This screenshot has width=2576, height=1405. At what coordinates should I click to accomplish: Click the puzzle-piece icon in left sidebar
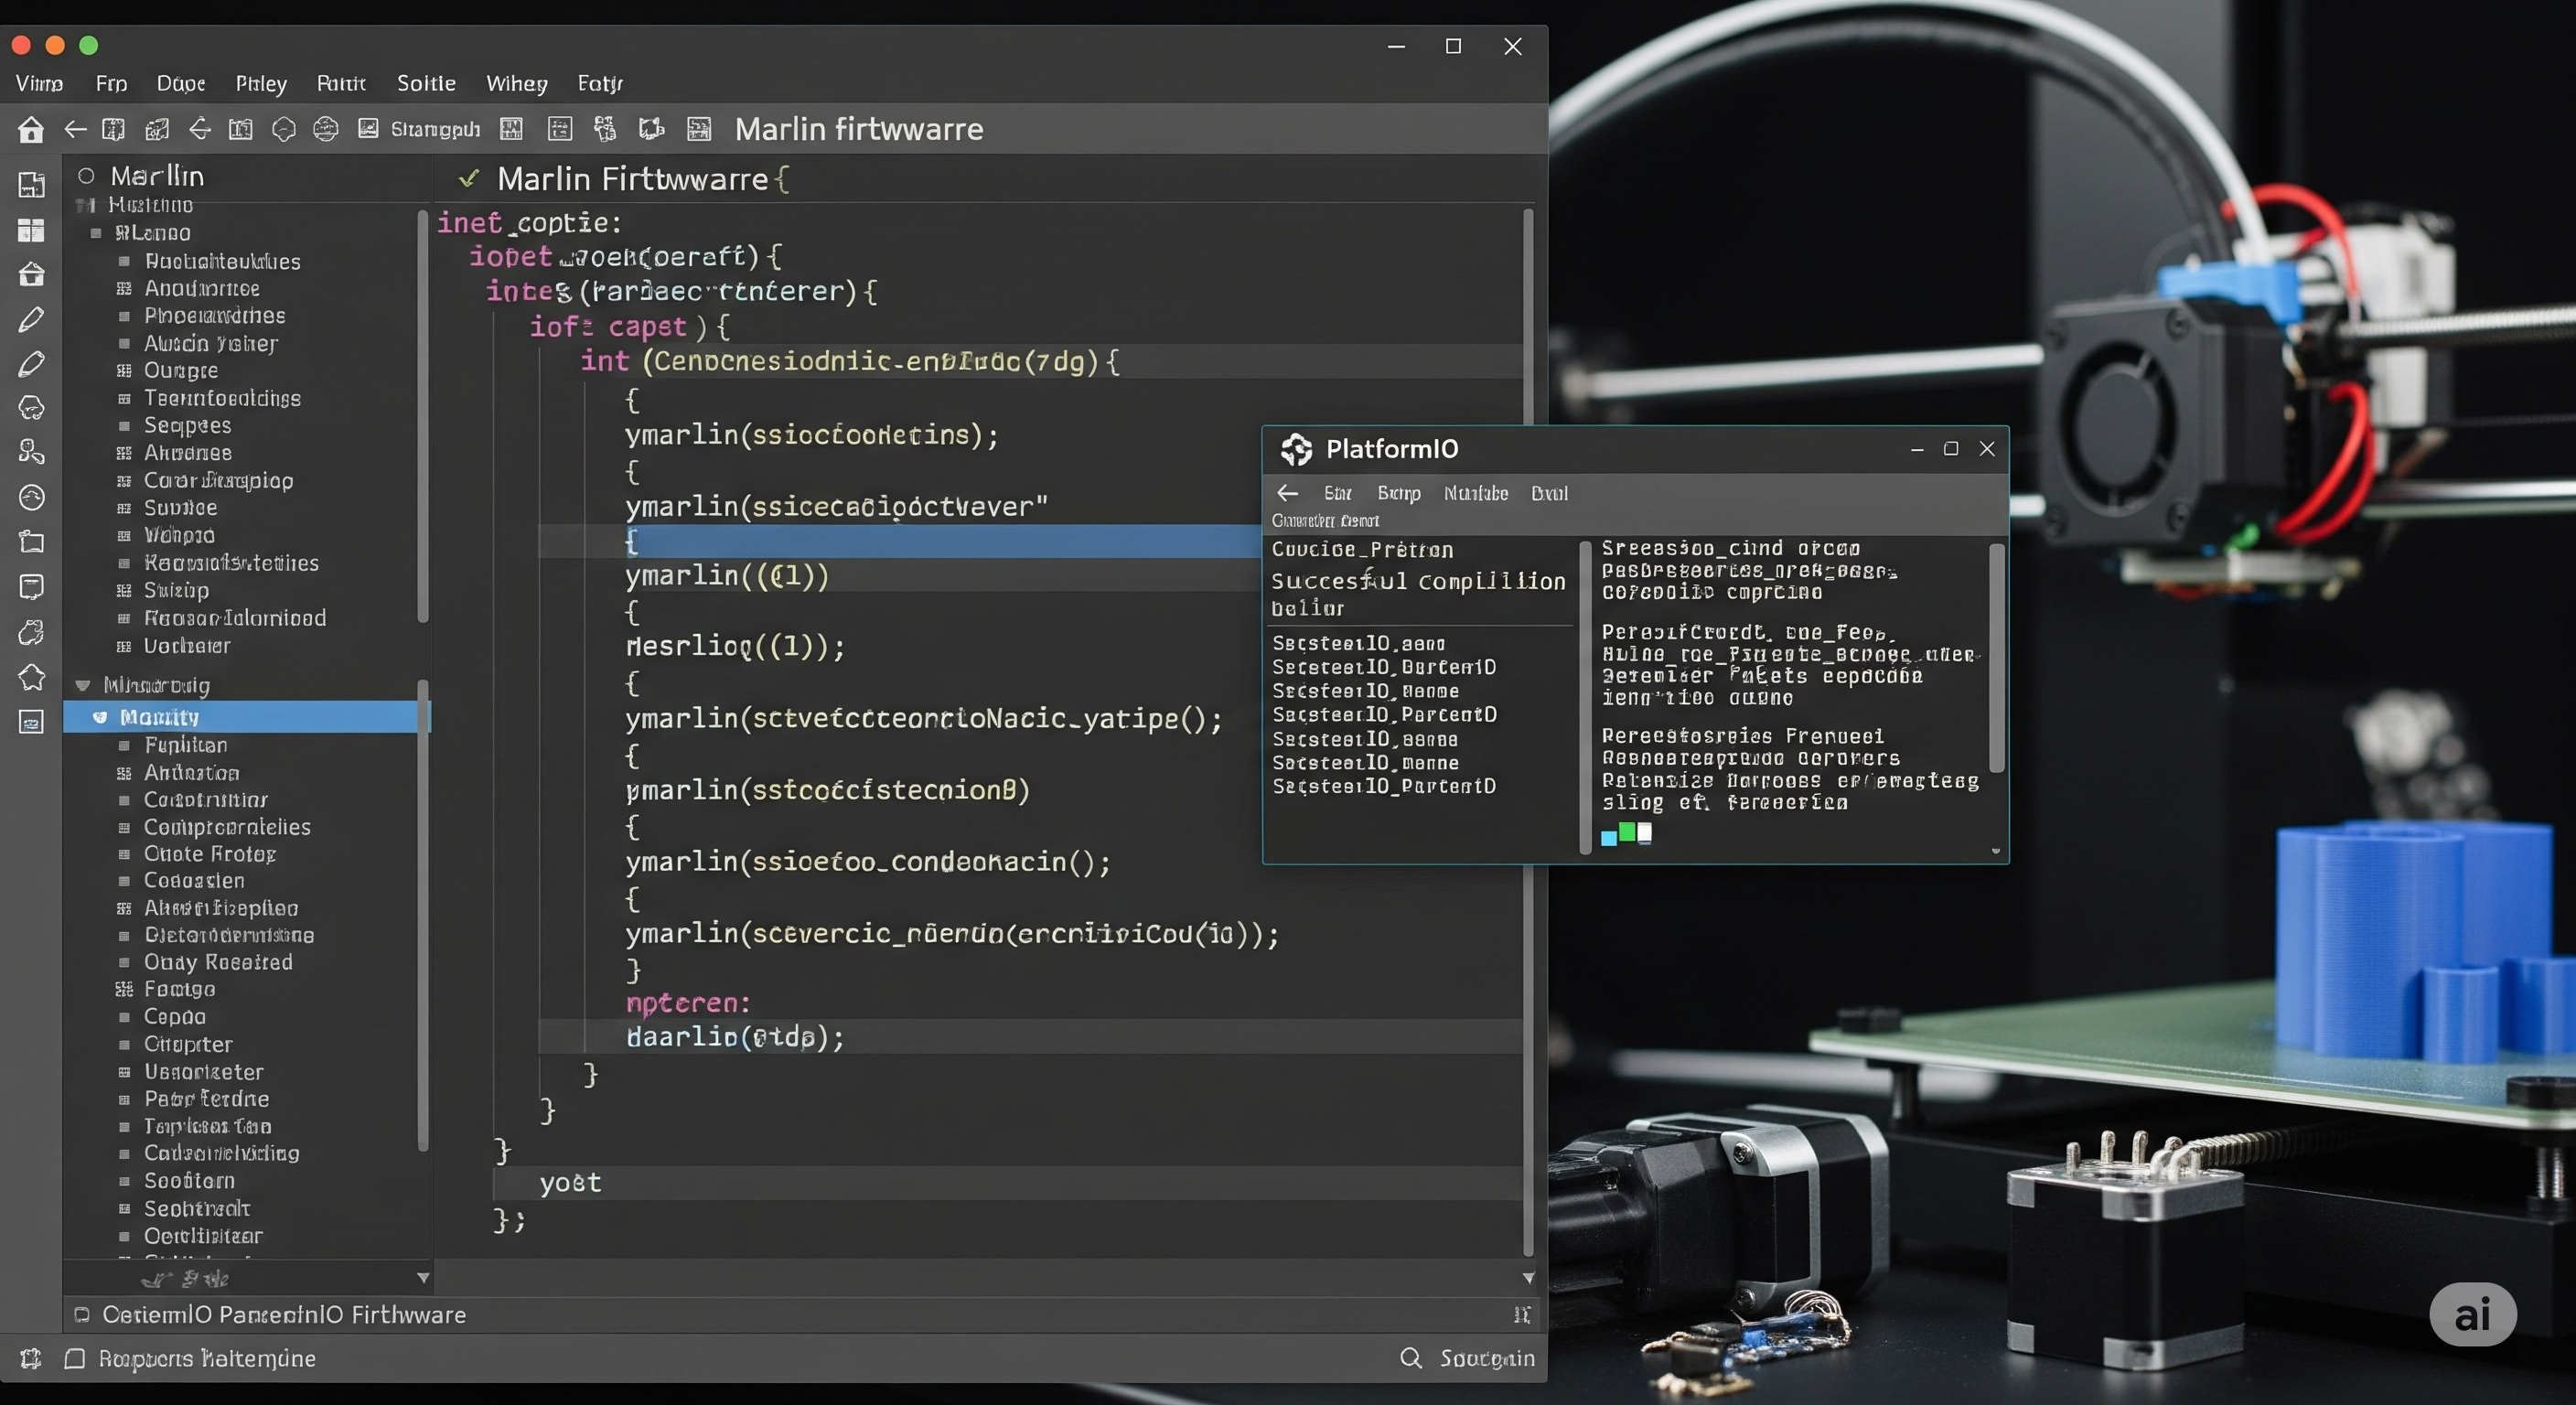coord(31,632)
